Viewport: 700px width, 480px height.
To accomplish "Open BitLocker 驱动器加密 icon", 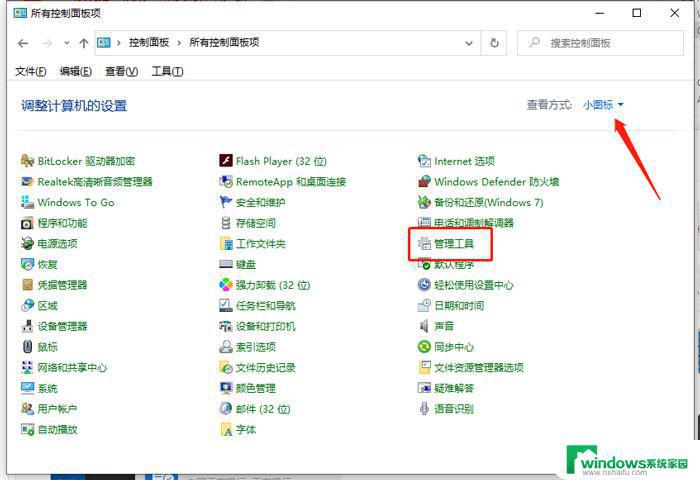I will click(x=27, y=161).
